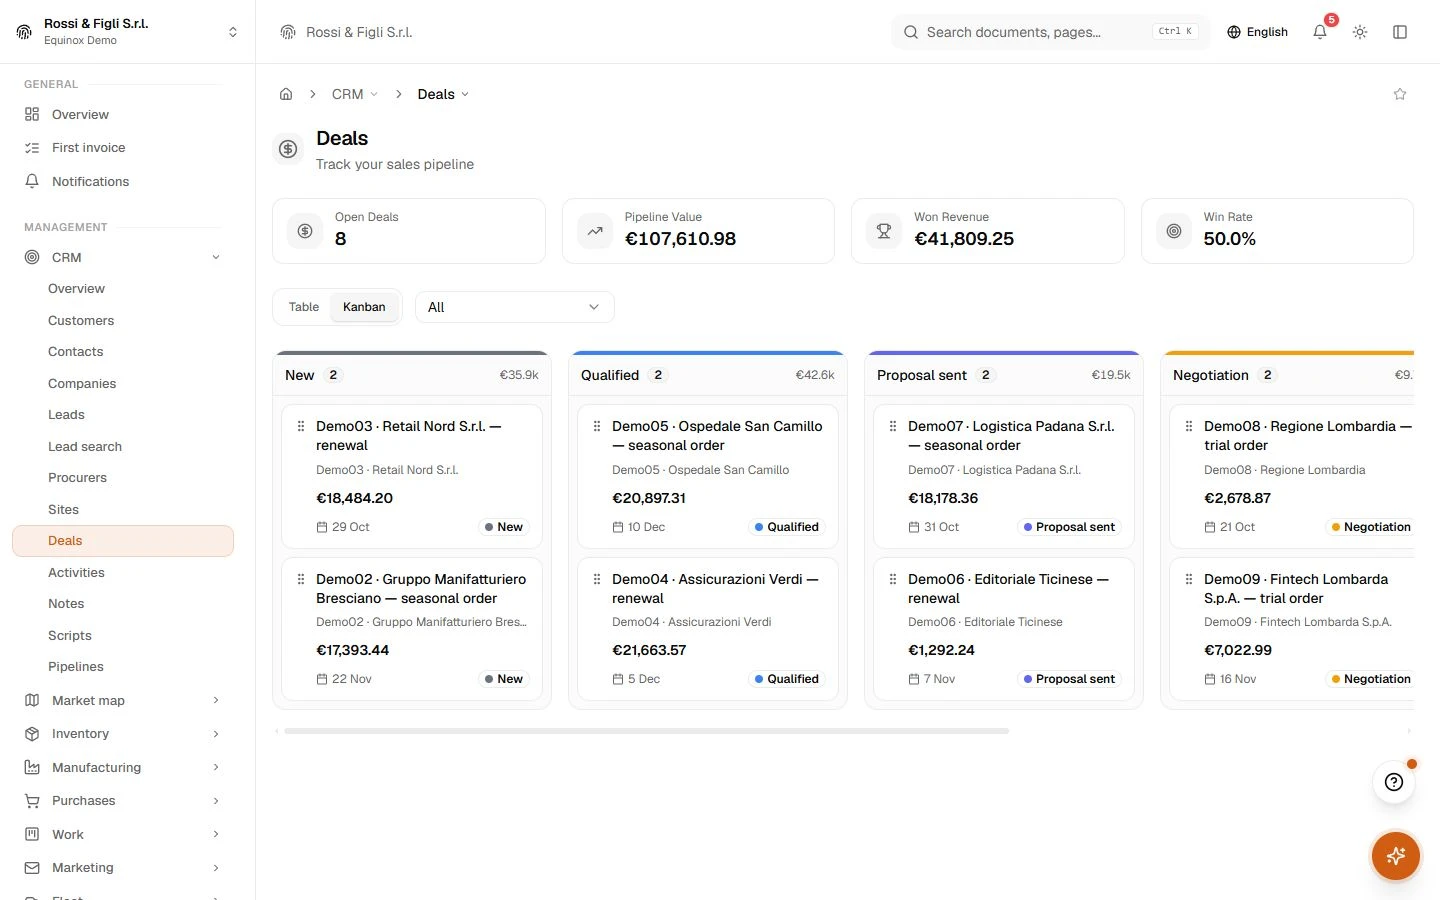1440x900 pixels.
Task: Click the Won Revenue trophy icon
Action: (x=884, y=231)
